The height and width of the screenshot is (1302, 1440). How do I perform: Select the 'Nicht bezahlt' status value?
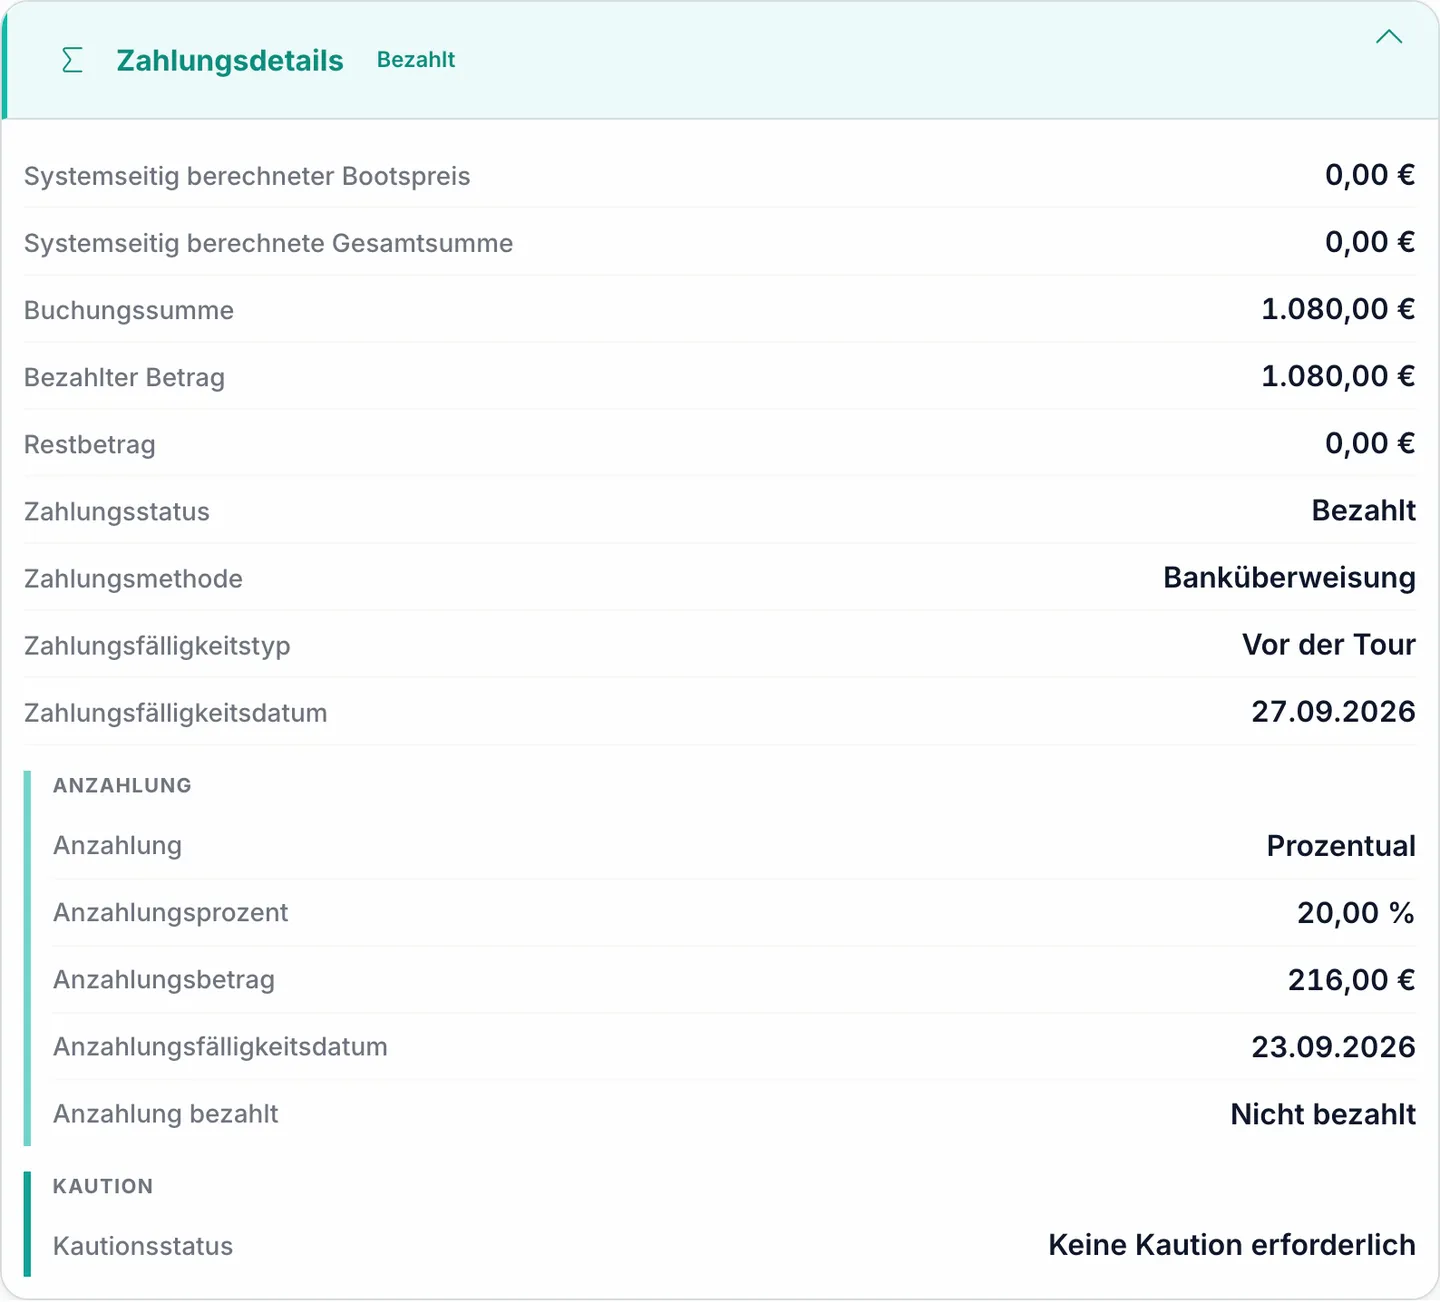1323,1113
